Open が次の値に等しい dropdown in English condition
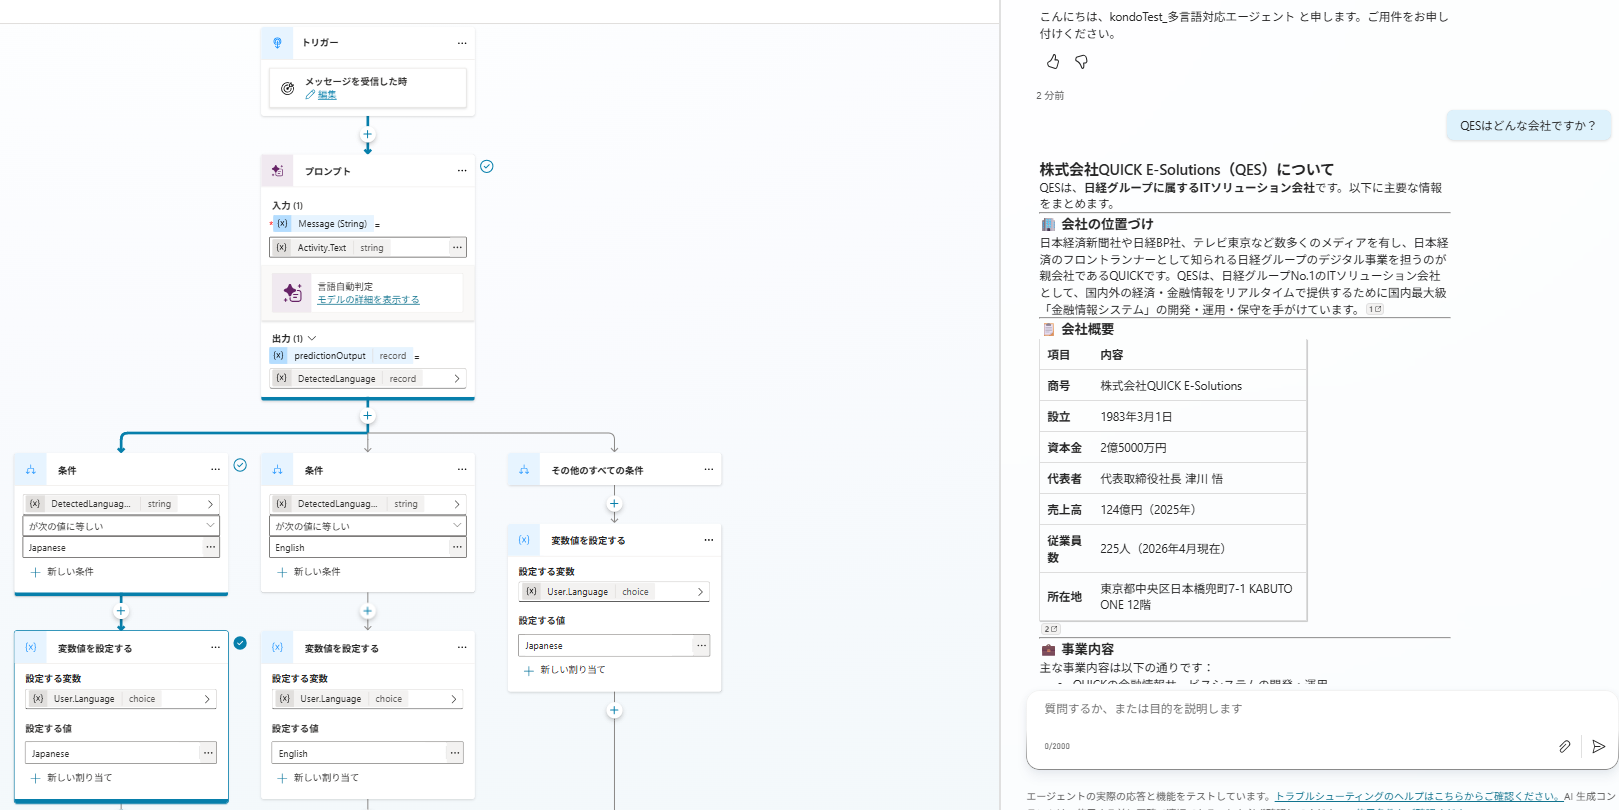 click(368, 526)
